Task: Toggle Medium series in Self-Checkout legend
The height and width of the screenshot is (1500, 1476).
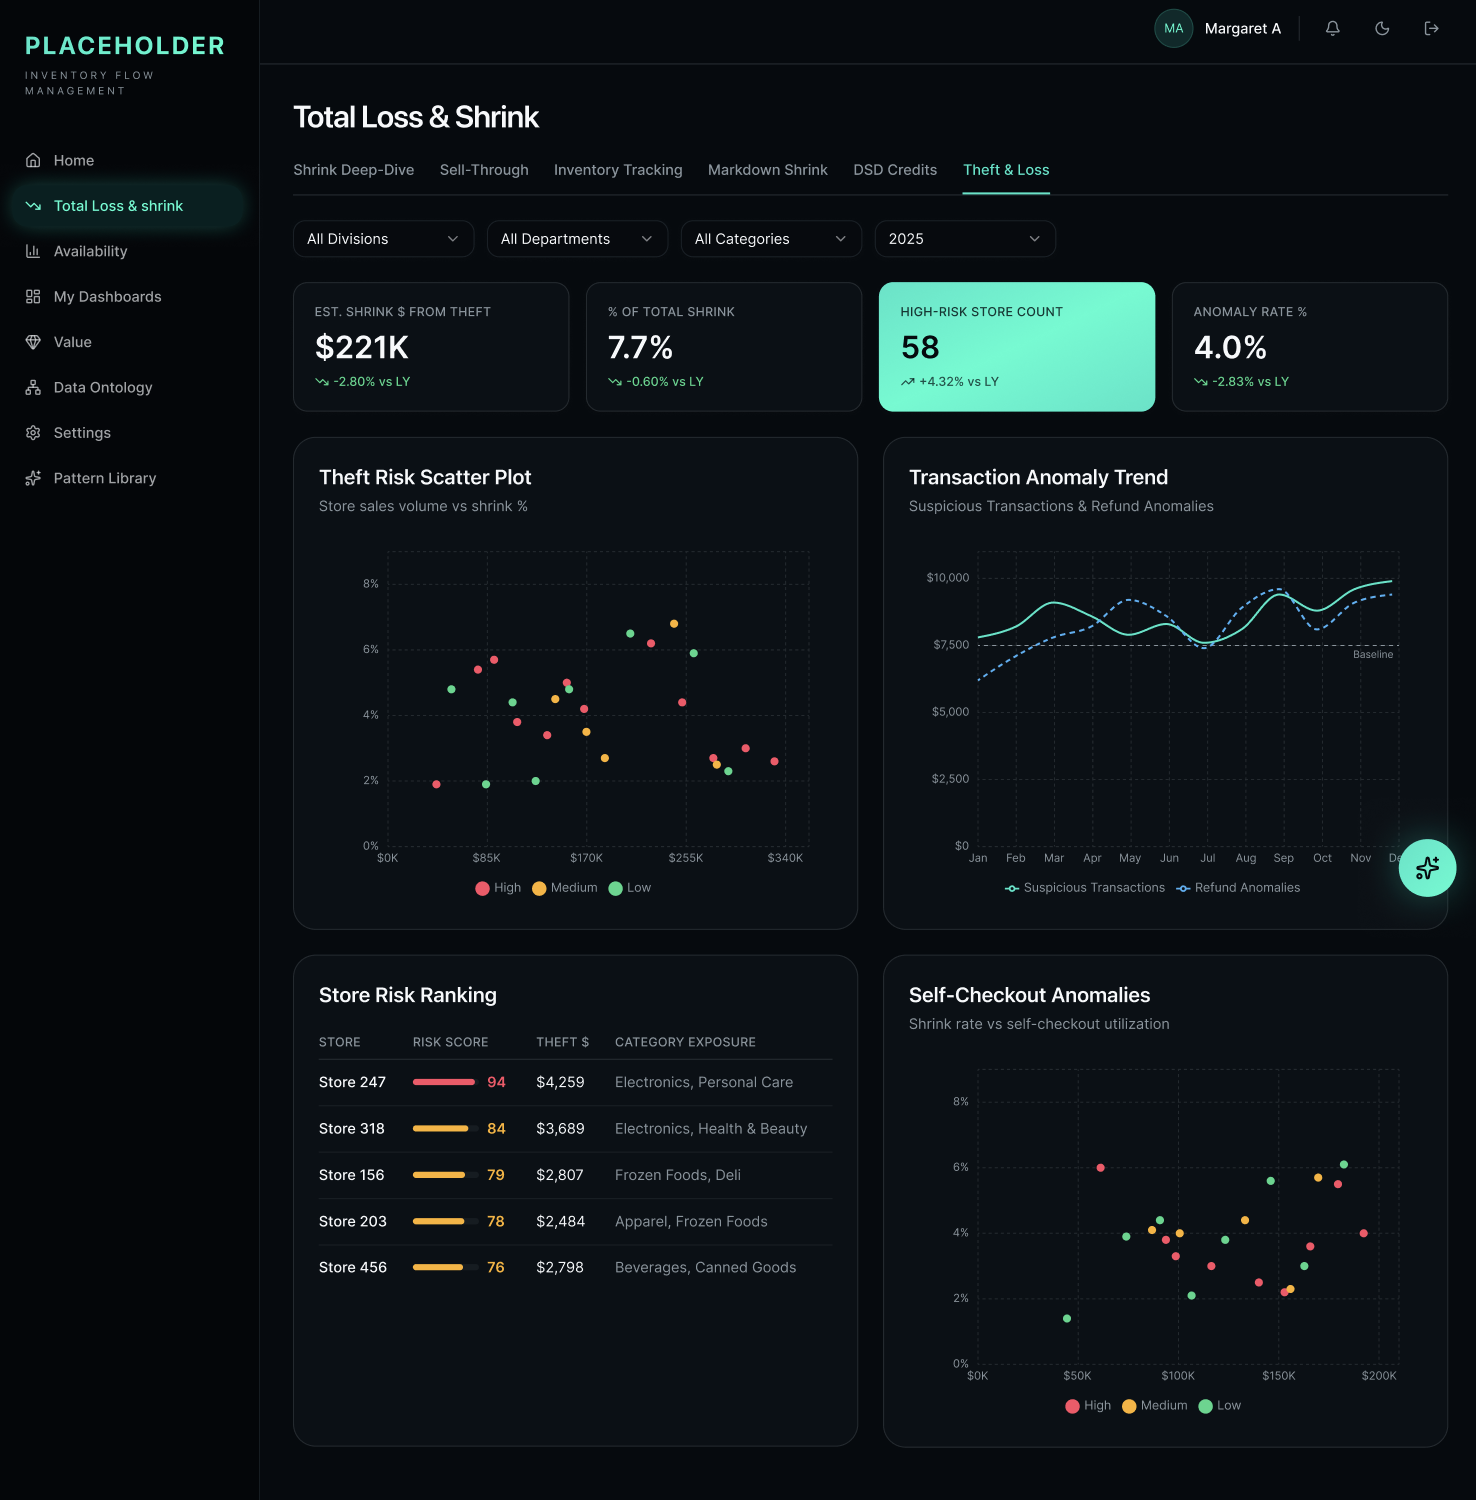Action: click(1155, 1406)
